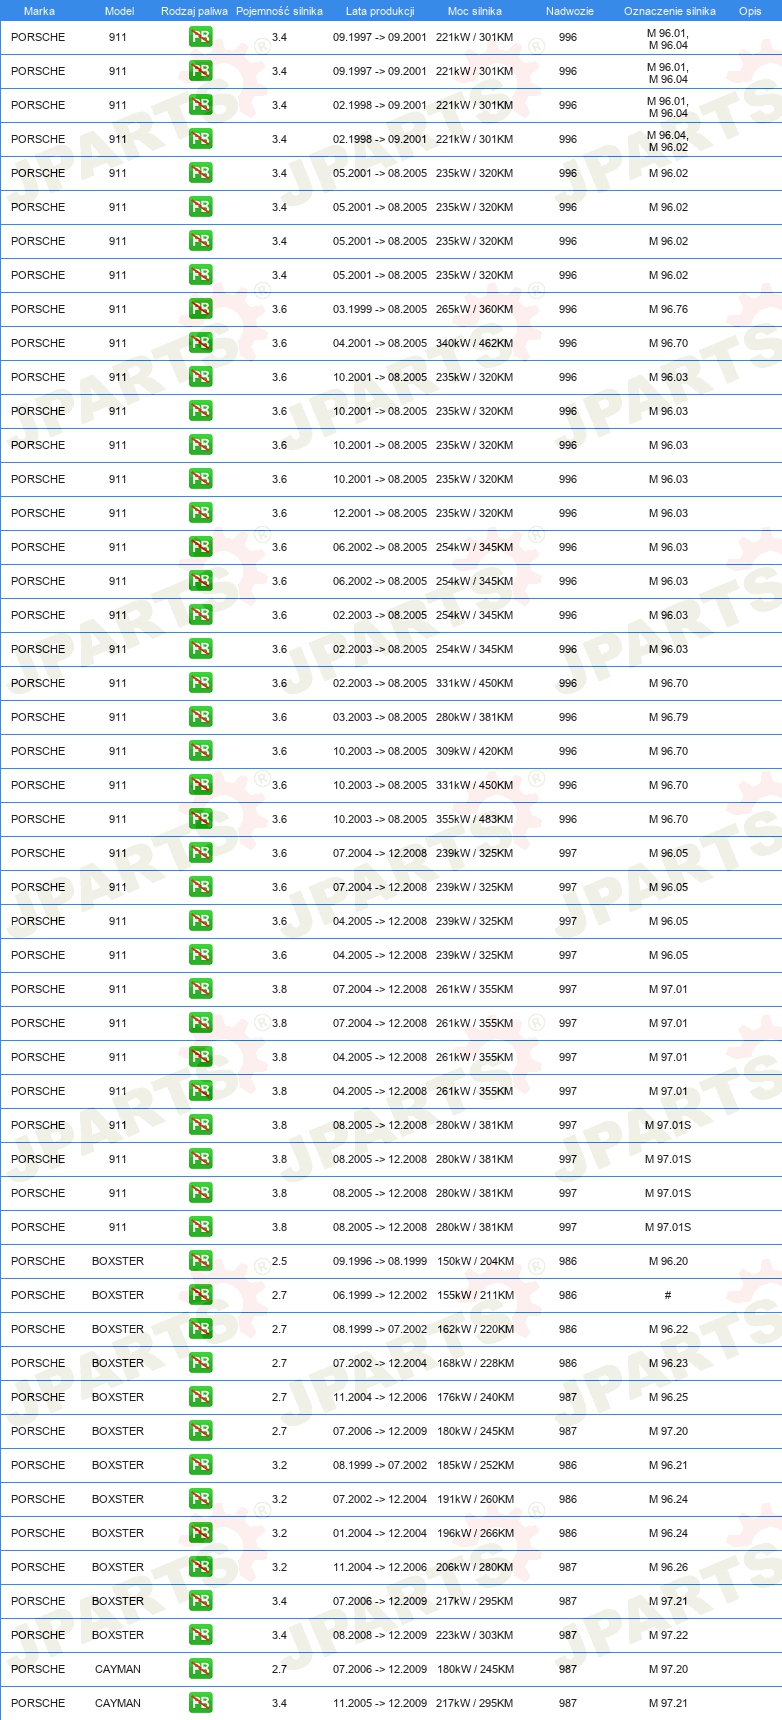This screenshot has height=1720, width=782.
Task: Select engine code M 96.22
Action: pos(668,1329)
